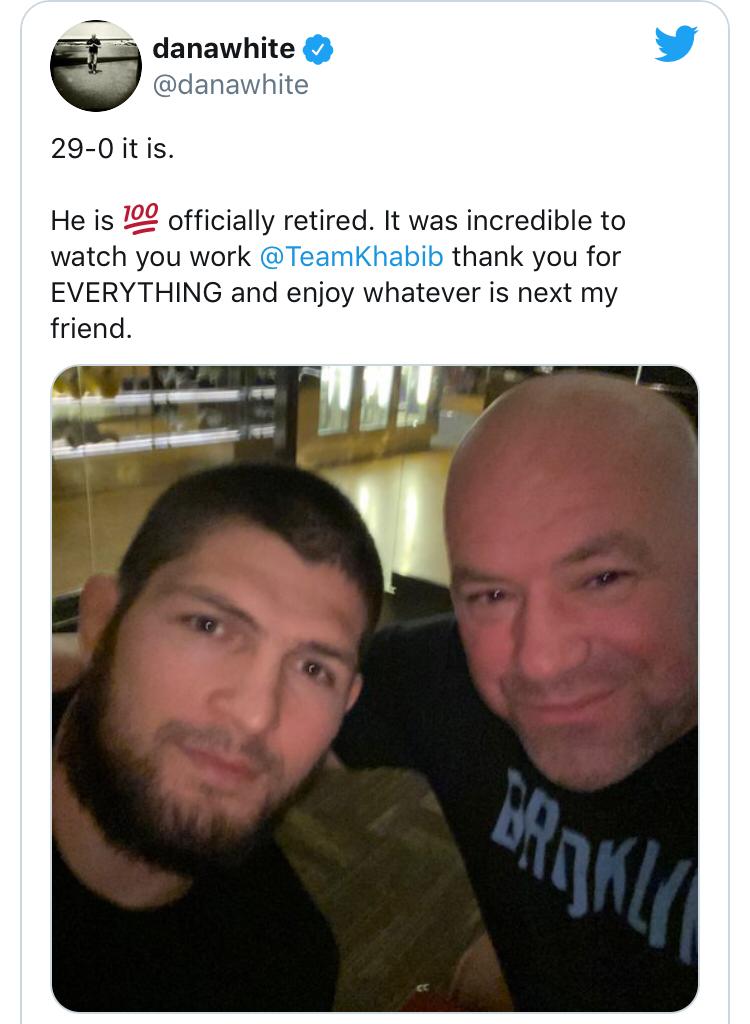Open the danawhite profile avatar
The width and height of the screenshot is (750, 1024).
point(96,65)
